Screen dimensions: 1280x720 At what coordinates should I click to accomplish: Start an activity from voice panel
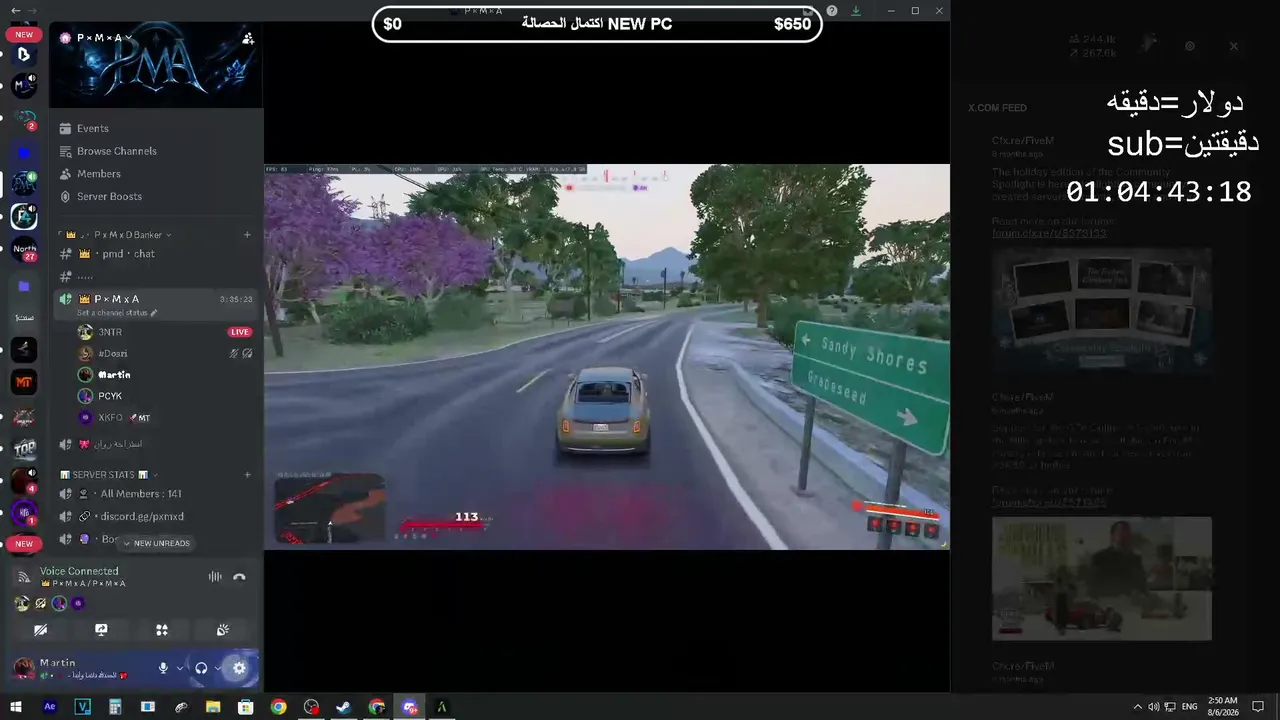[x=162, y=630]
